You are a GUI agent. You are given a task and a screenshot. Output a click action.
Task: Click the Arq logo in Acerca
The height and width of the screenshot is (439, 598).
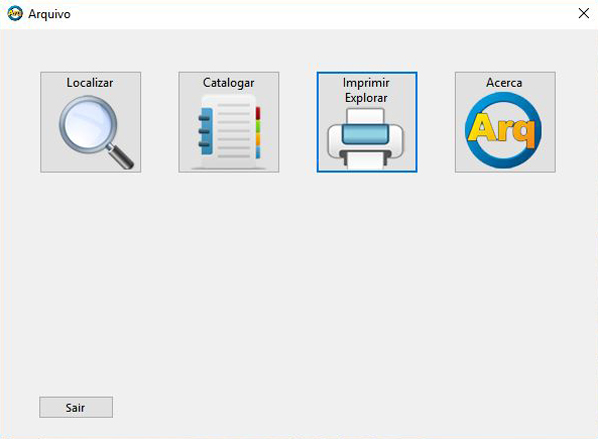[x=503, y=130]
